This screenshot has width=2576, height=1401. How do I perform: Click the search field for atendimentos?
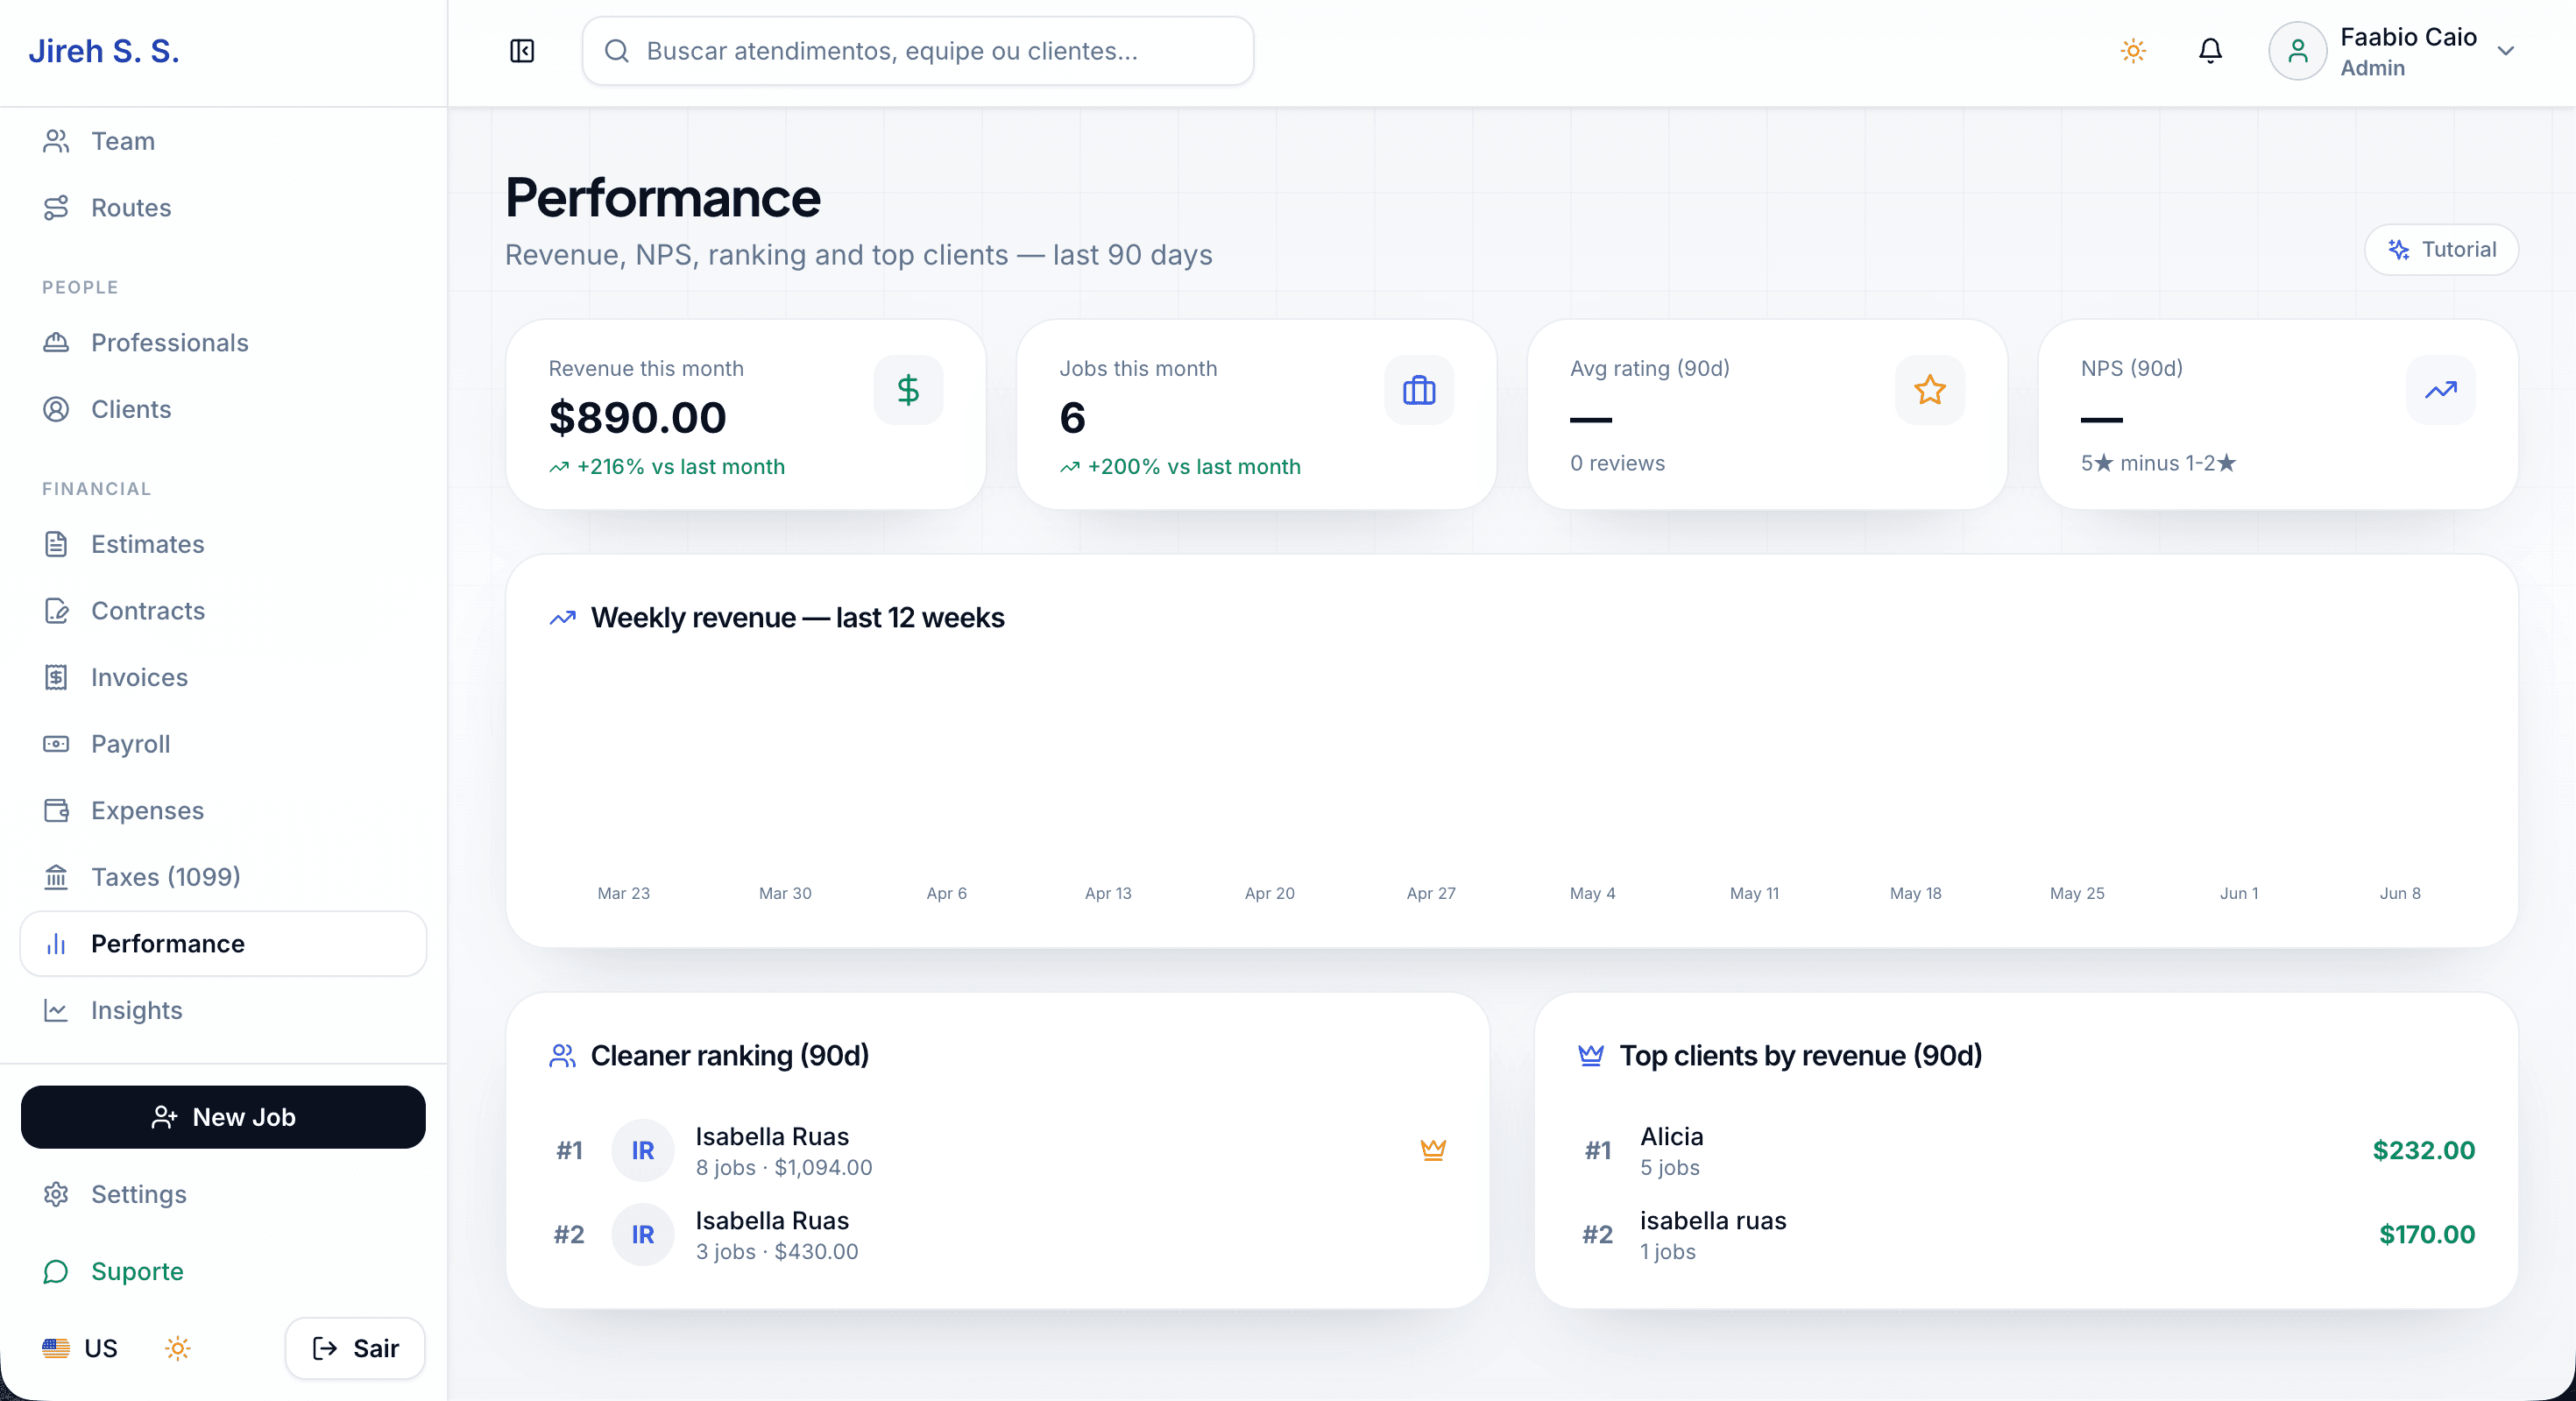(917, 51)
